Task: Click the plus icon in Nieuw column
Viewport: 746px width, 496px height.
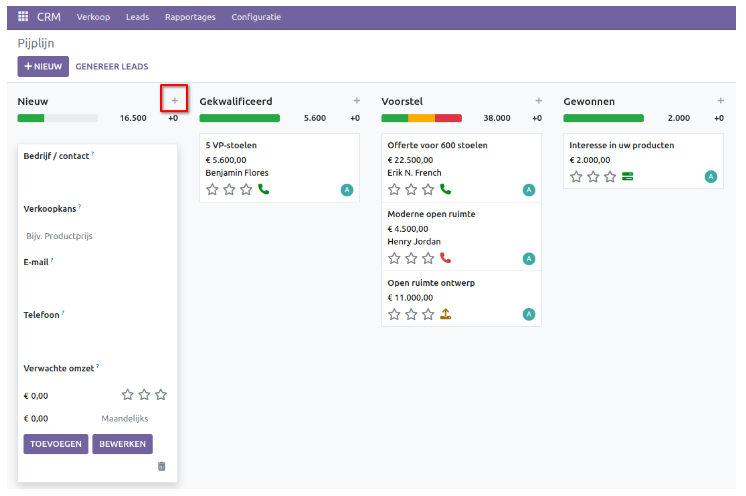Action: [x=175, y=101]
